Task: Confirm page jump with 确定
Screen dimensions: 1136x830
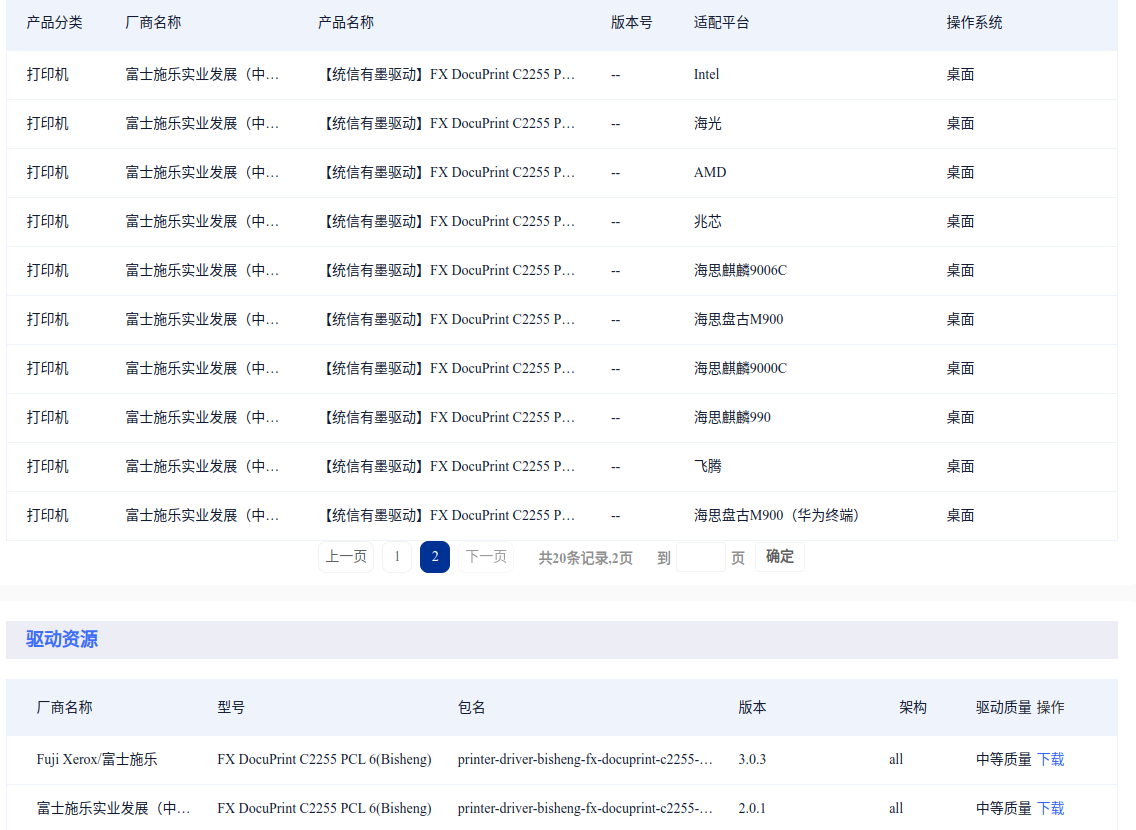Action: (x=780, y=557)
